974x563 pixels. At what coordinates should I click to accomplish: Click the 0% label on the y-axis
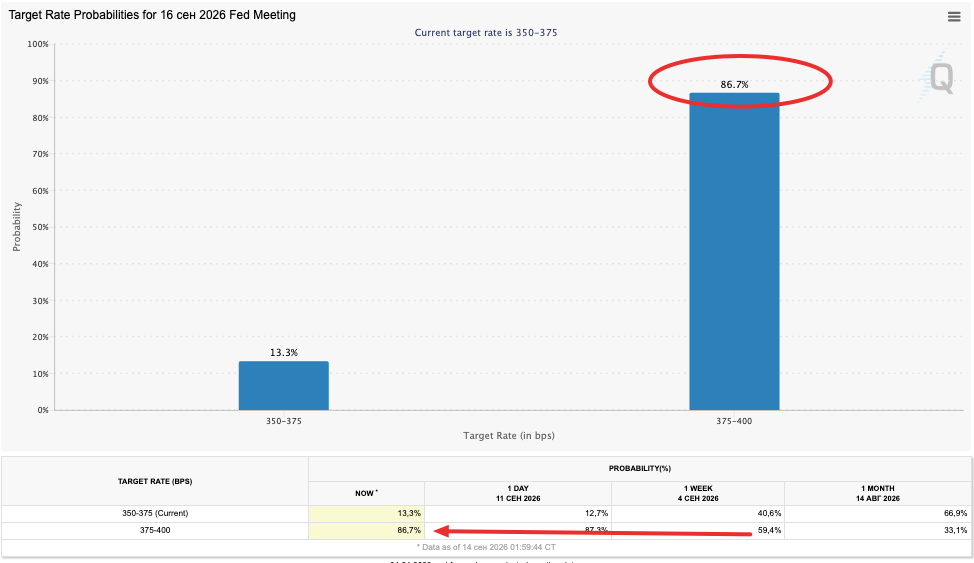(x=43, y=410)
